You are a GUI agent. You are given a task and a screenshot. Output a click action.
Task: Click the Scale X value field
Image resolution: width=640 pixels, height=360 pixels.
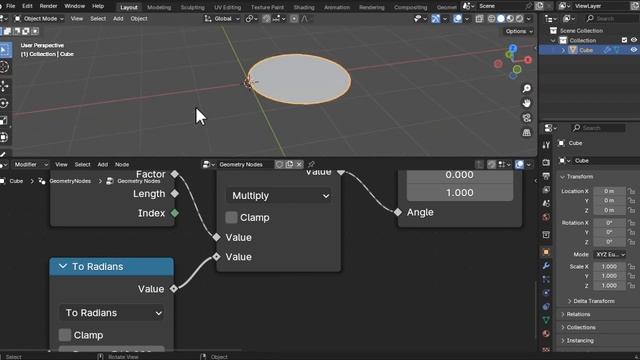(x=609, y=267)
